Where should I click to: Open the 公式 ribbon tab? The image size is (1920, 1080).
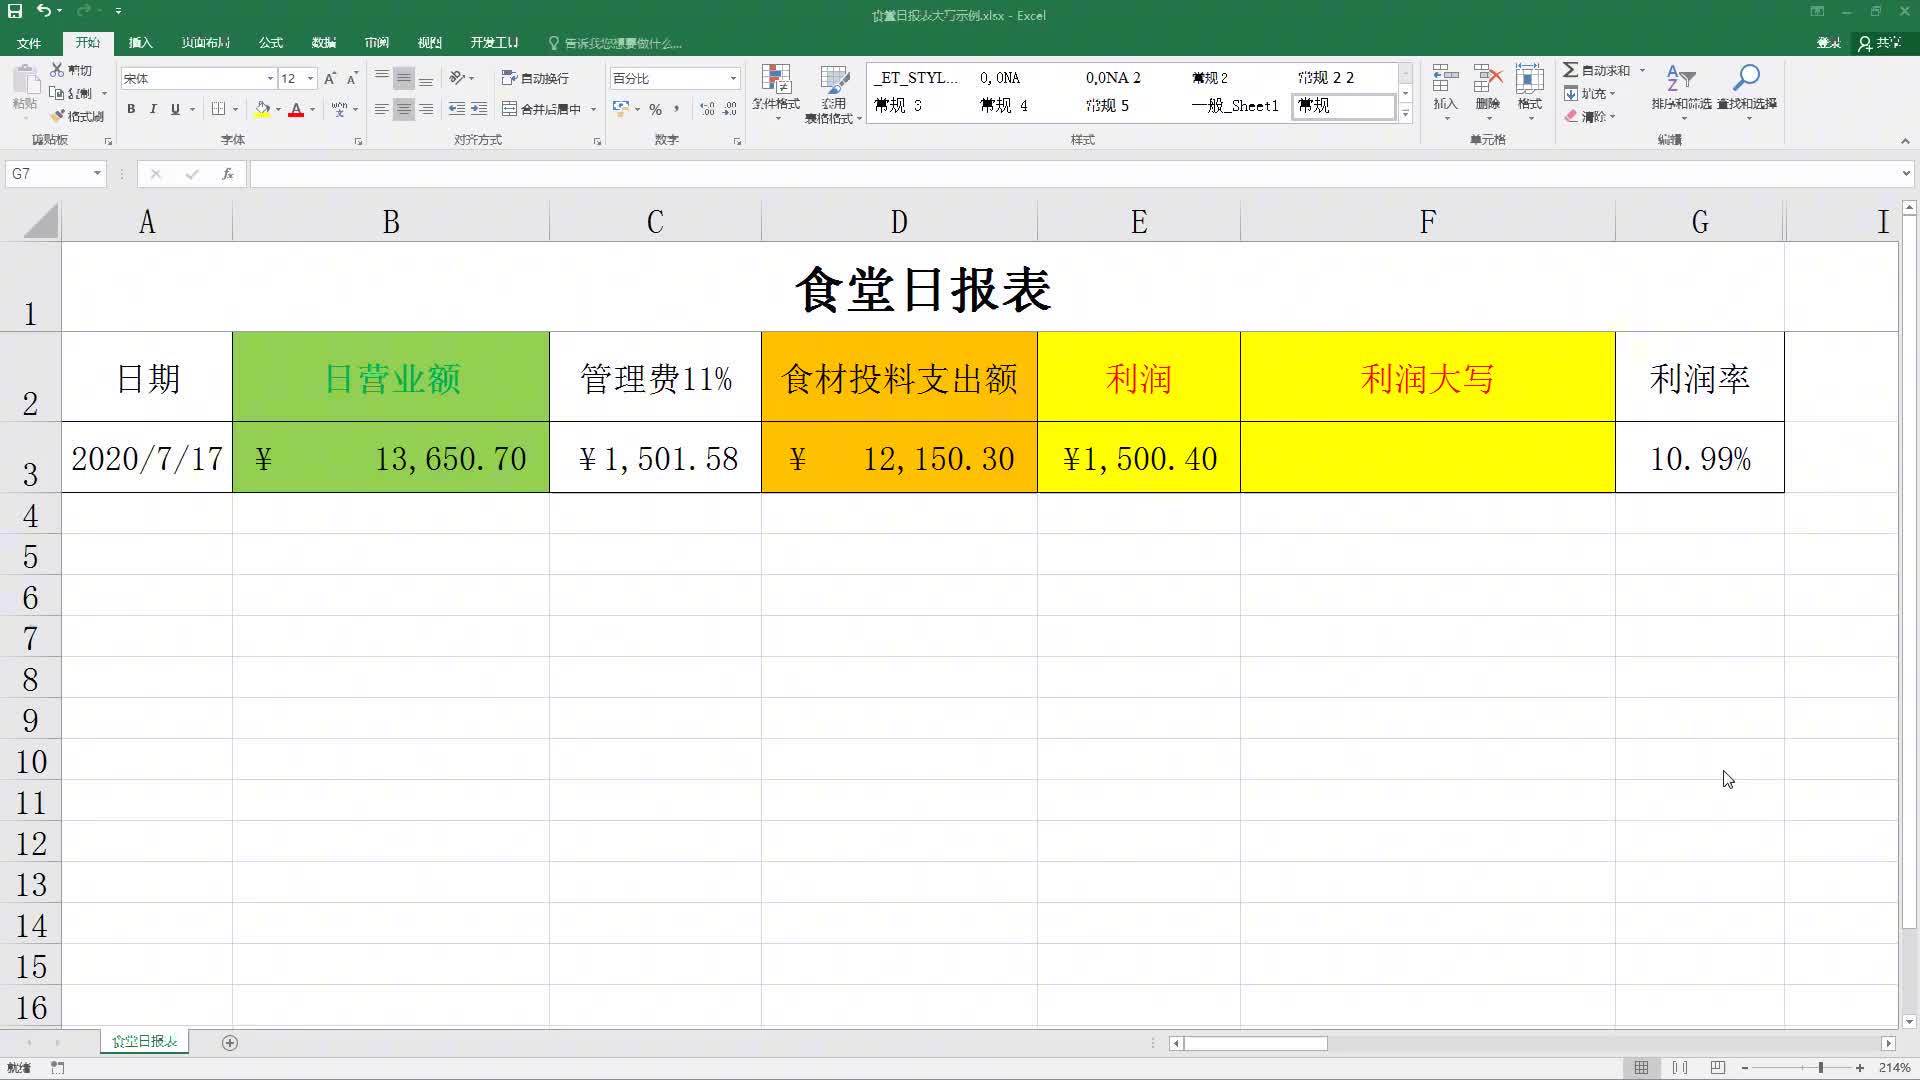tap(269, 42)
